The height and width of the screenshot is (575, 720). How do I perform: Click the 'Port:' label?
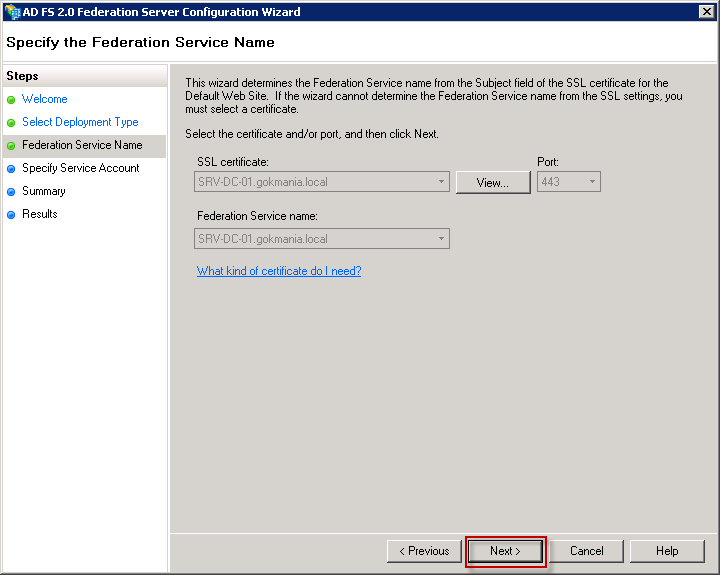click(548, 162)
